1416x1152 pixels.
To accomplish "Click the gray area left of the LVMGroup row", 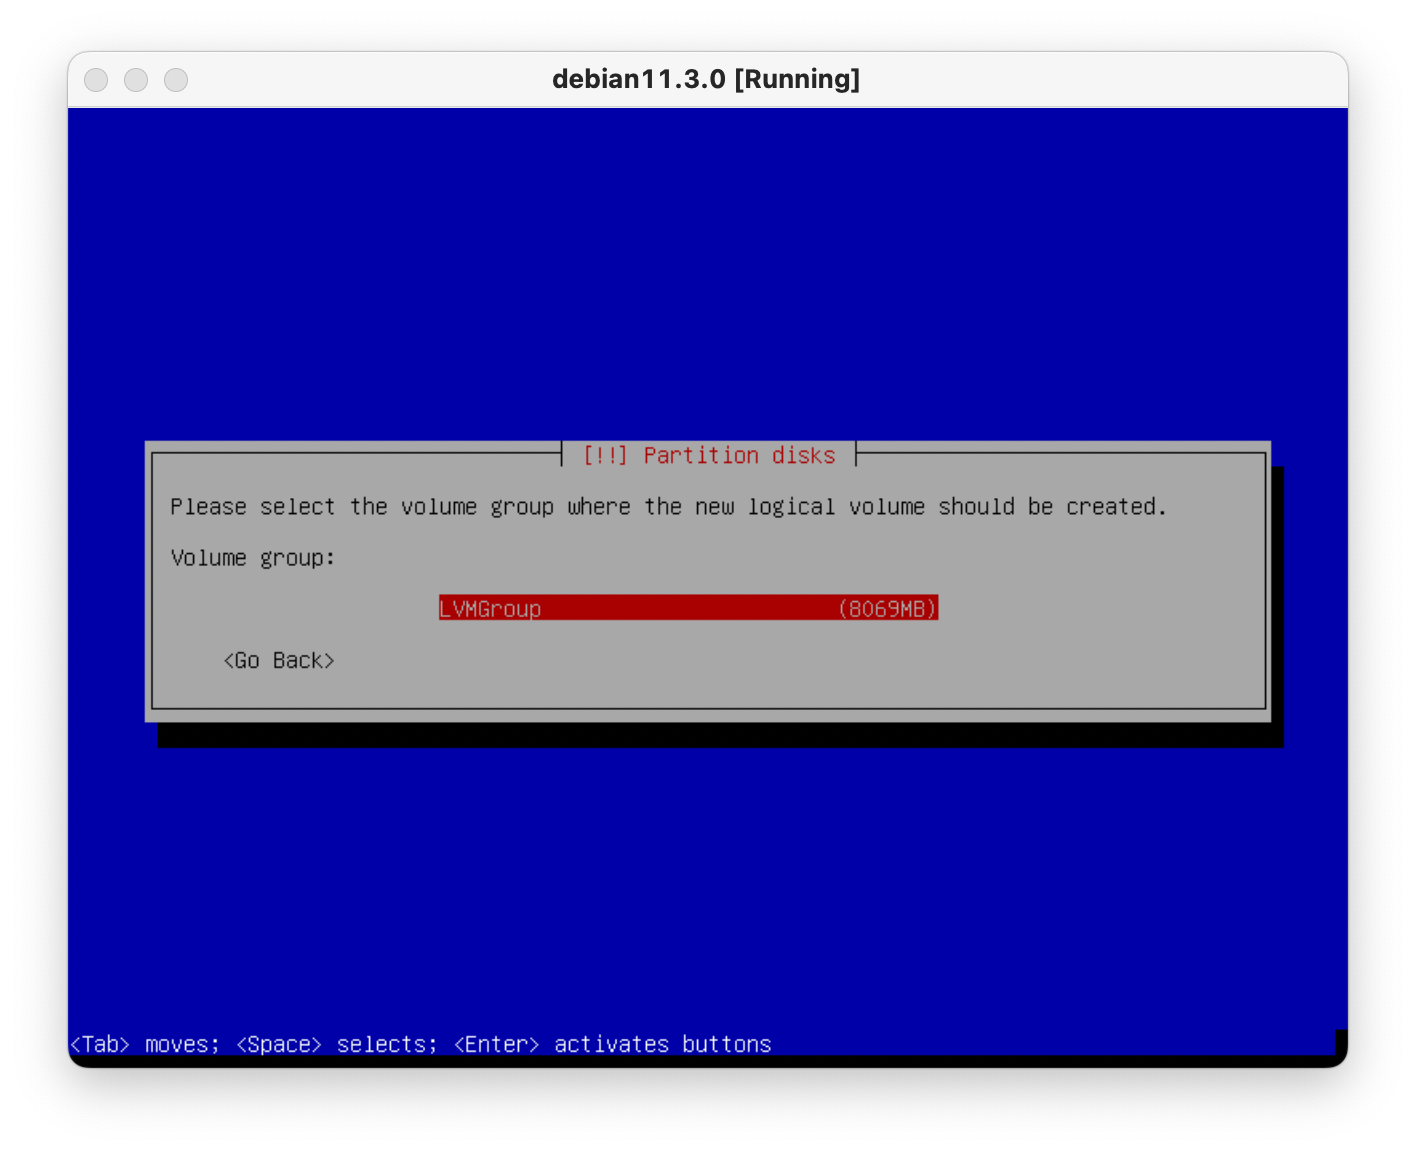I will (300, 609).
